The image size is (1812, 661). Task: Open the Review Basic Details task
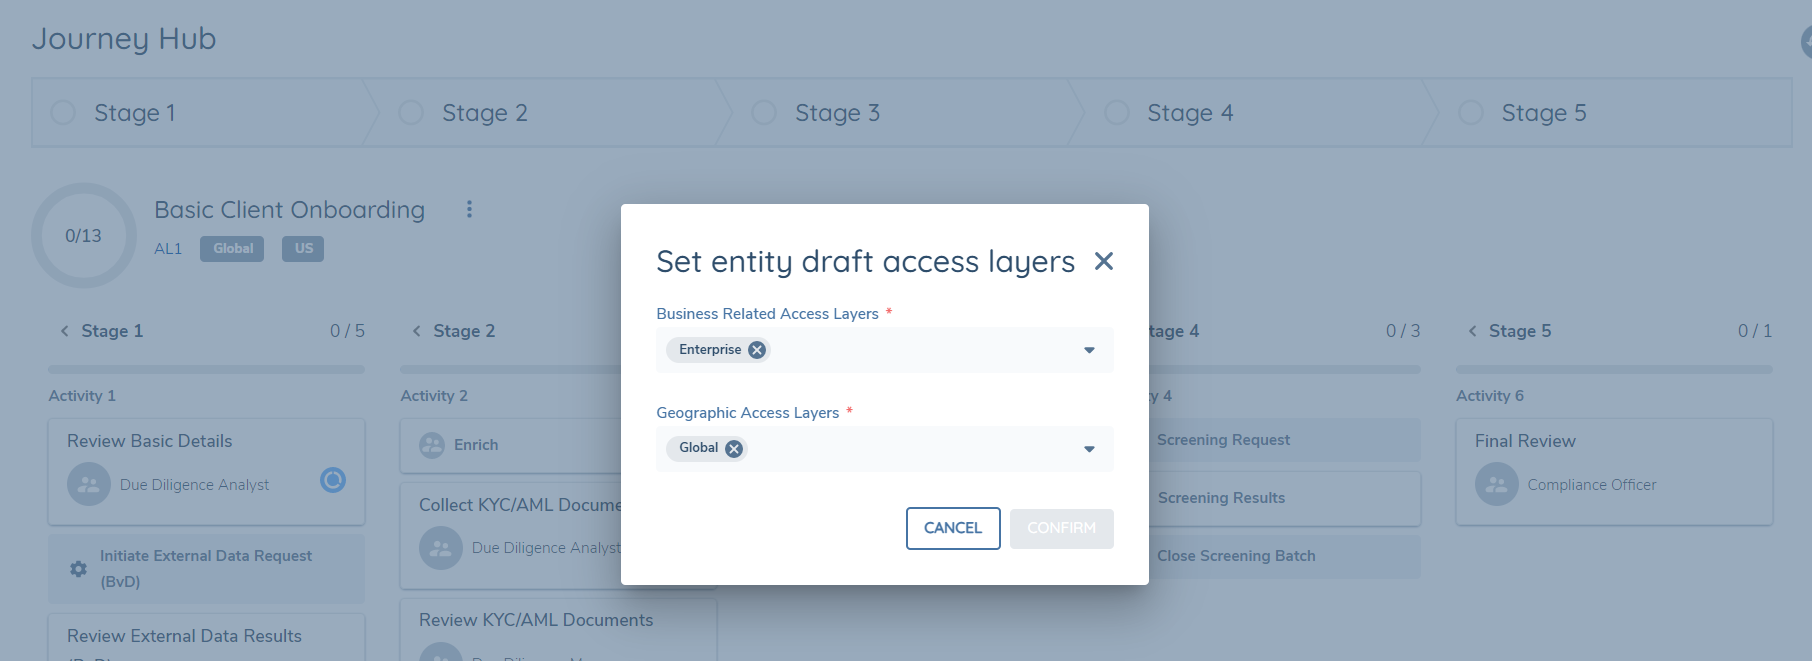pyautogui.click(x=207, y=472)
